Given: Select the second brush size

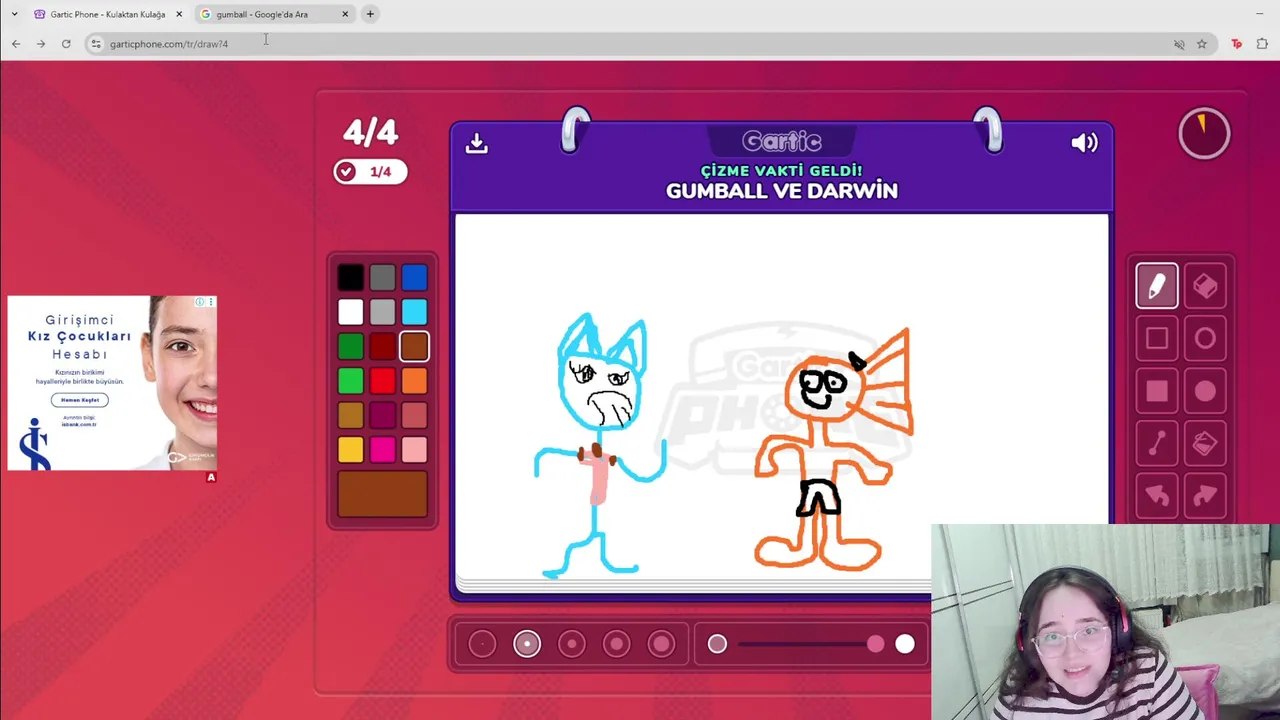Looking at the screenshot, I should tap(527, 644).
